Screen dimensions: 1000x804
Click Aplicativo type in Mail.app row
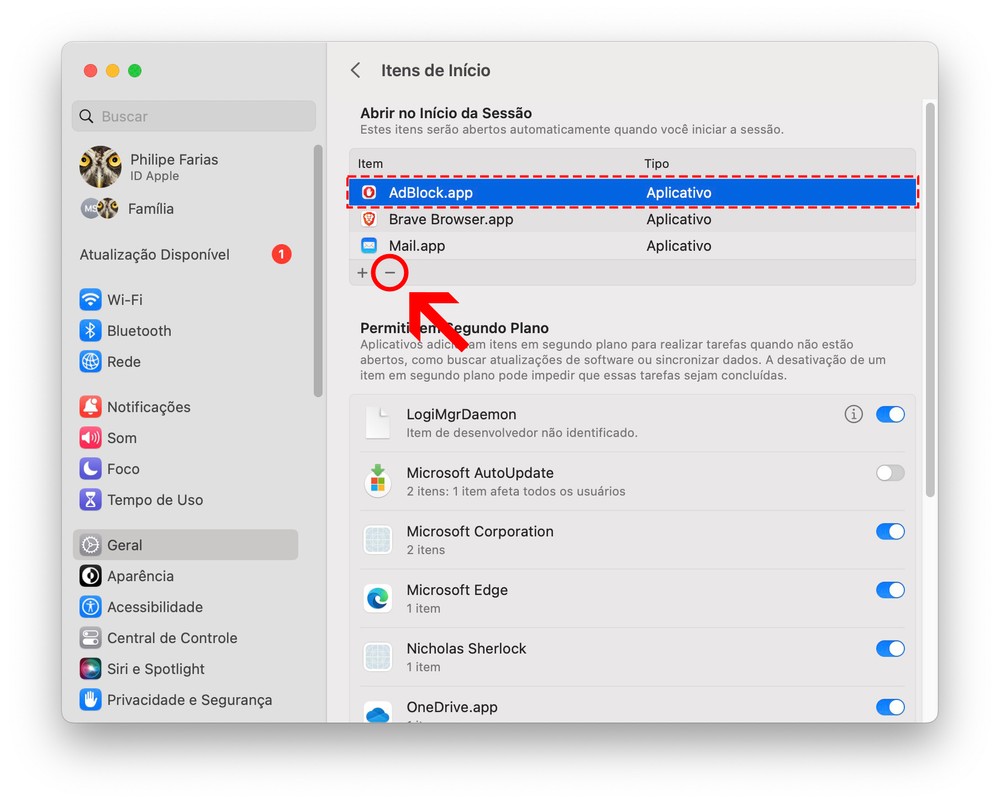pyautogui.click(x=679, y=245)
